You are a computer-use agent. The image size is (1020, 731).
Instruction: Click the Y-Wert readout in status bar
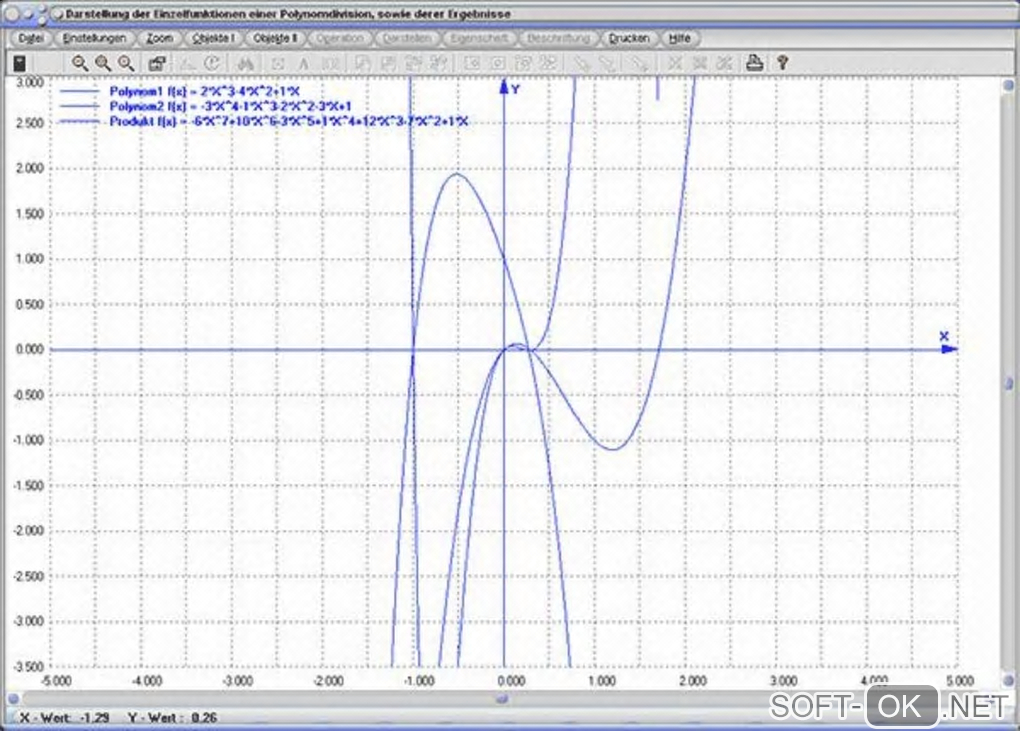pyautogui.click(x=172, y=717)
